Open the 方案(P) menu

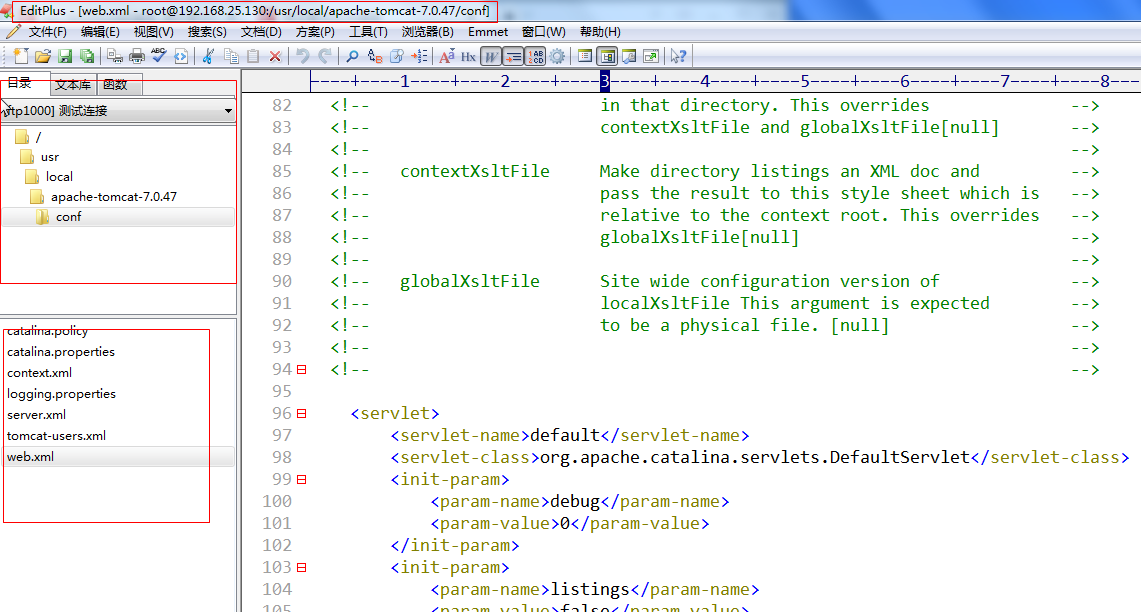point(315,32)
